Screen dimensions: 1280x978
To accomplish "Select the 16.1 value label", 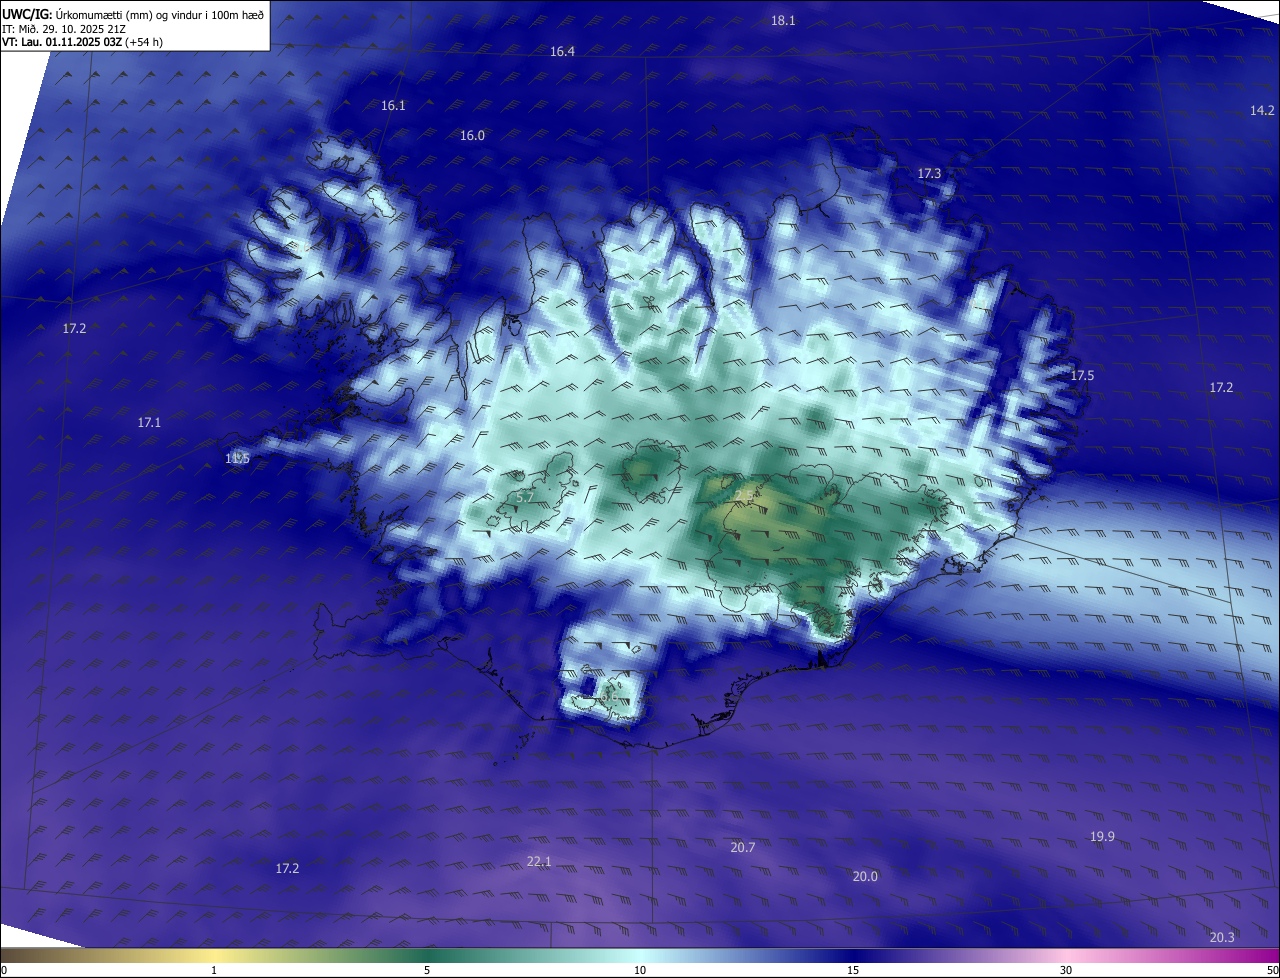I will tap(393, 106).
